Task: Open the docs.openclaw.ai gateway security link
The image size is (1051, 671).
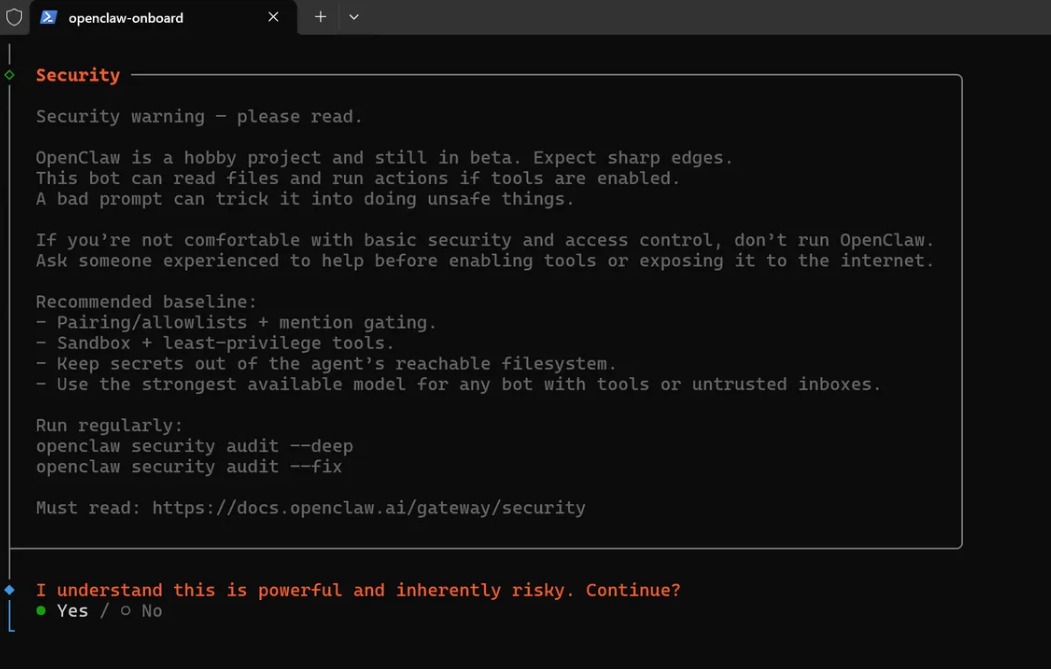Action: [369, 507]
